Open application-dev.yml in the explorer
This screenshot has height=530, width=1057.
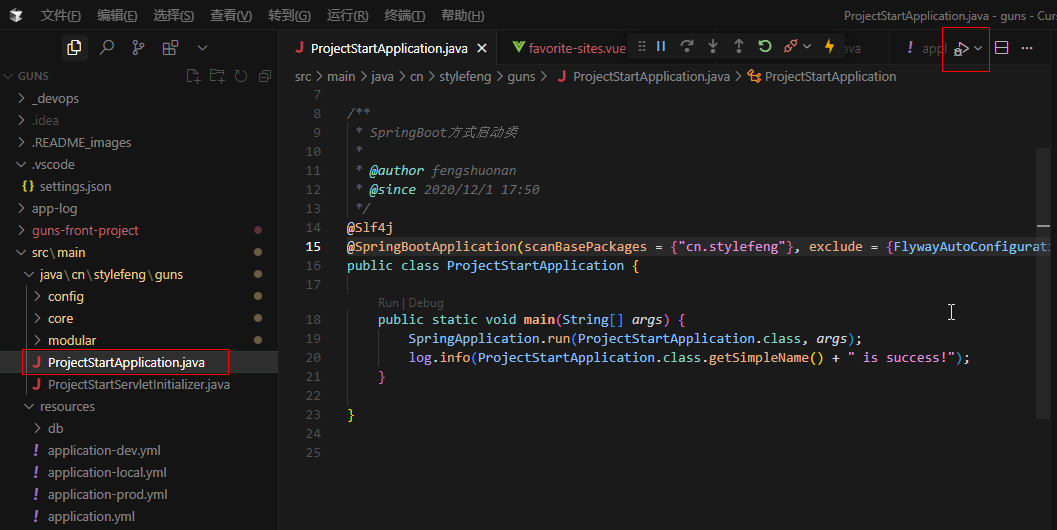[x=104, y=450]
